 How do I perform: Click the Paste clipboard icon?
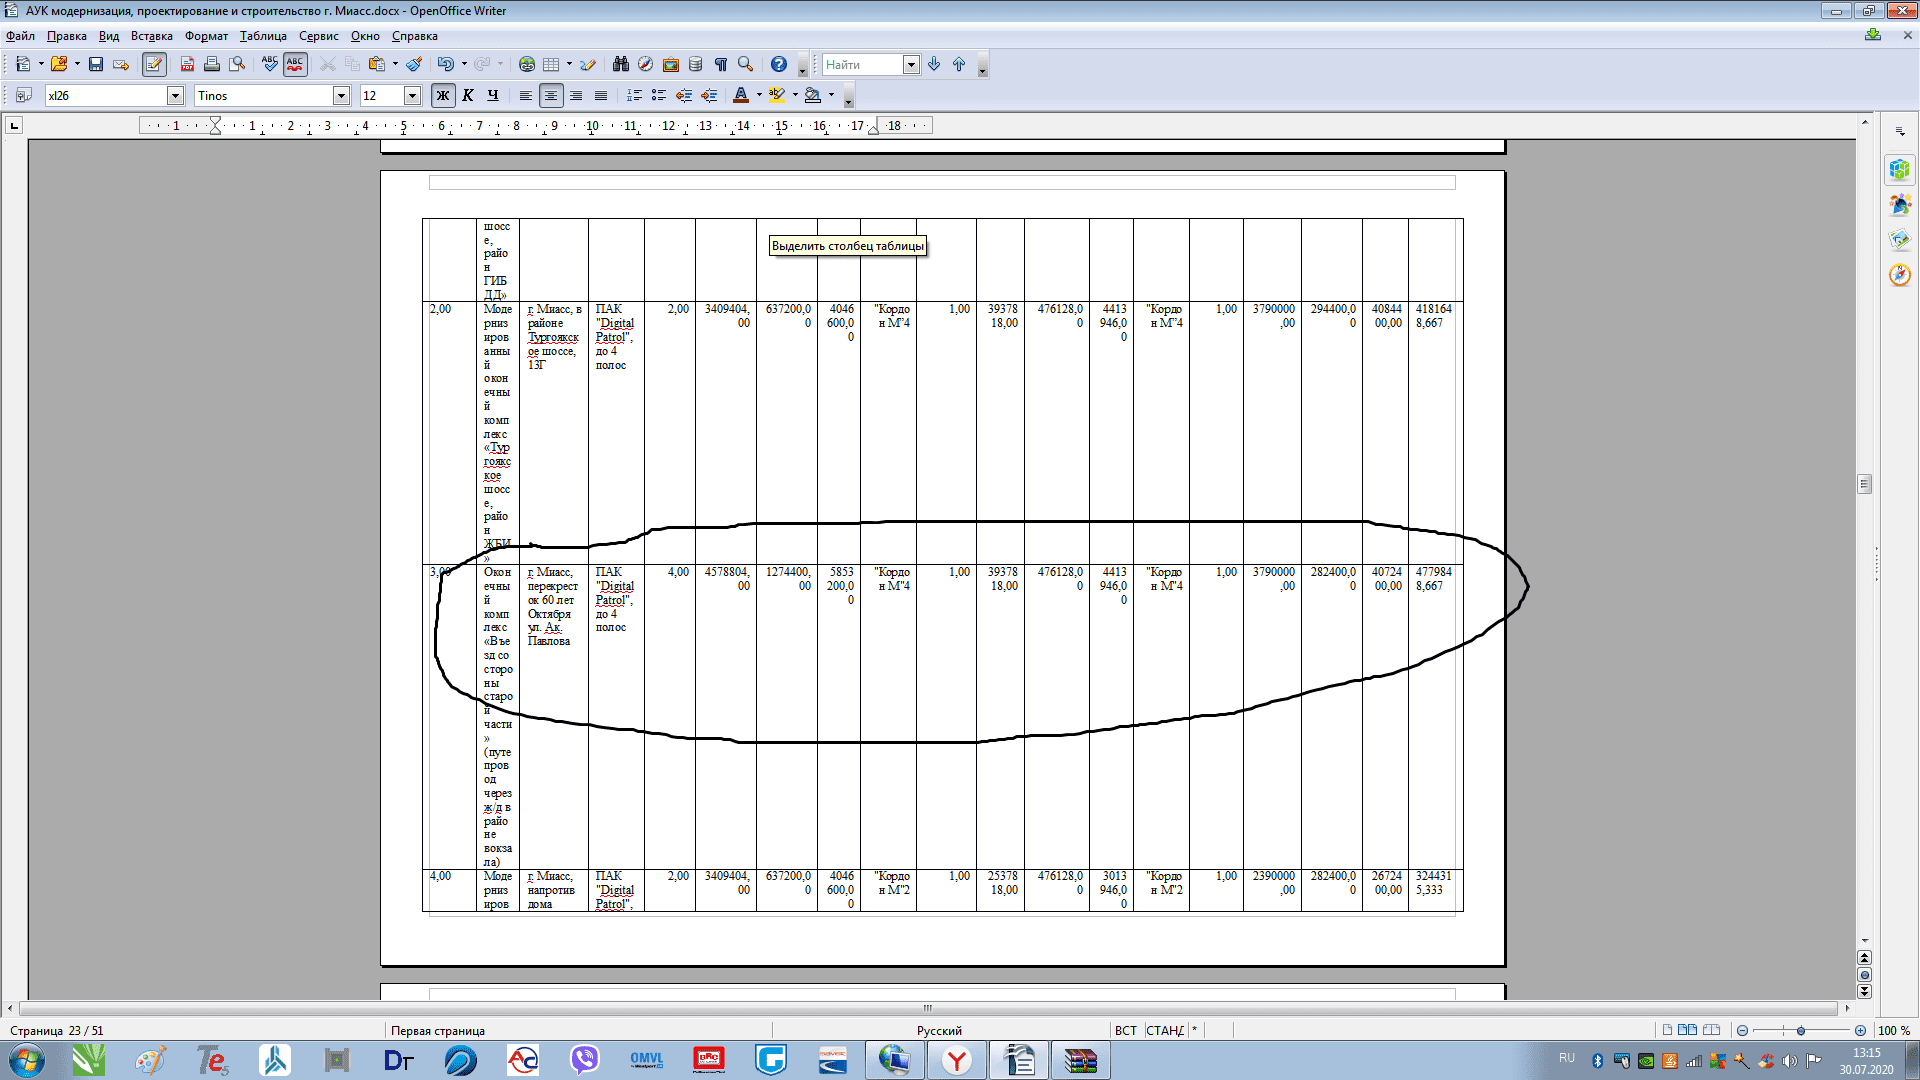click(377, 64)
